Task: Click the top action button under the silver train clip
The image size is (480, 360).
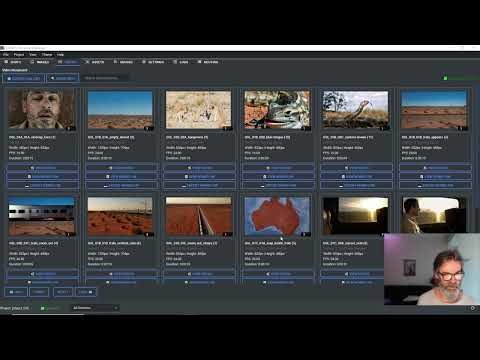Action: [x=43, y=274]
